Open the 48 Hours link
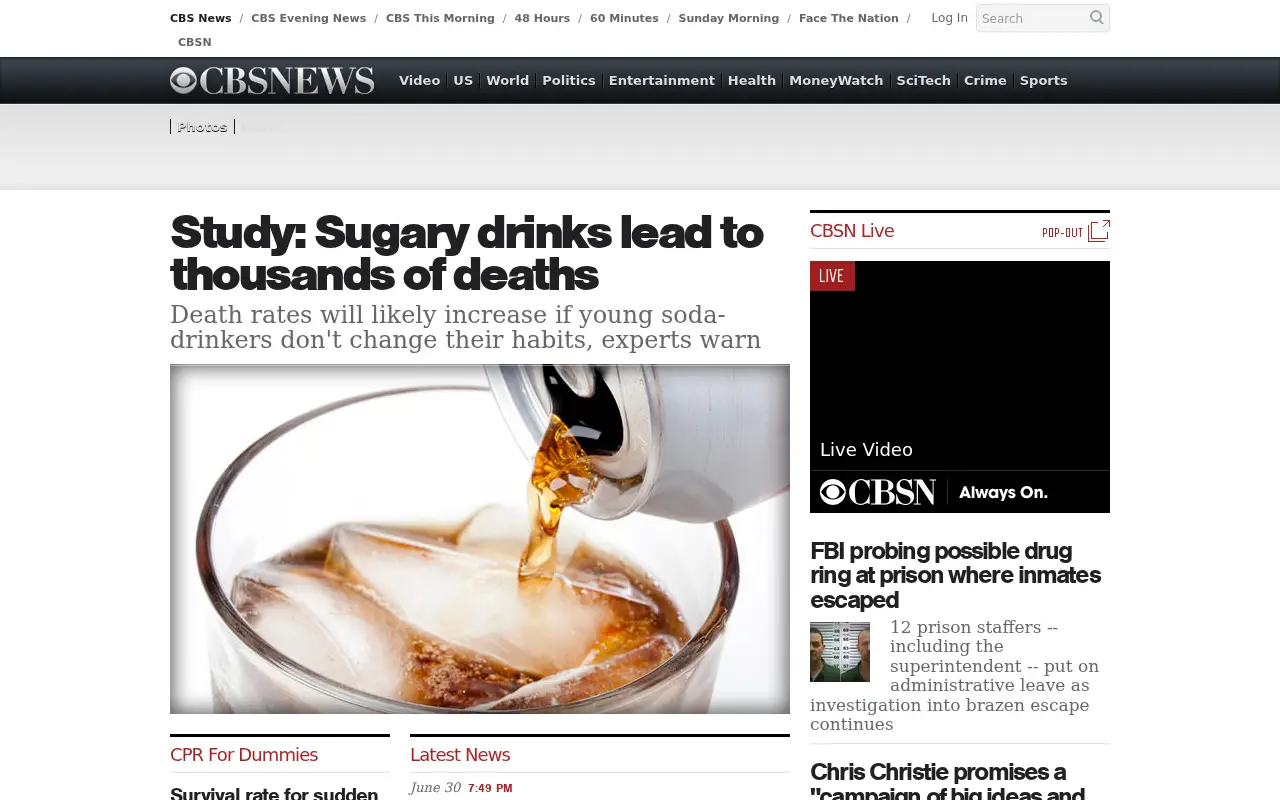The height and width of the screenshot is (800, 1280). coord(542,18)
